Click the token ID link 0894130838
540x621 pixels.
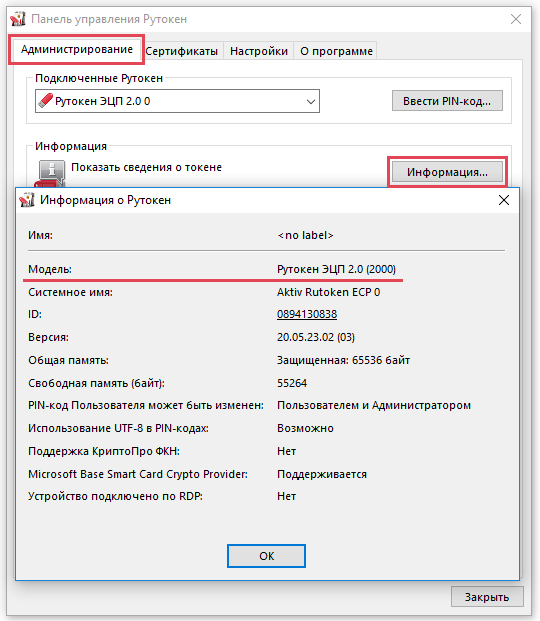click(x=307, y=314)
